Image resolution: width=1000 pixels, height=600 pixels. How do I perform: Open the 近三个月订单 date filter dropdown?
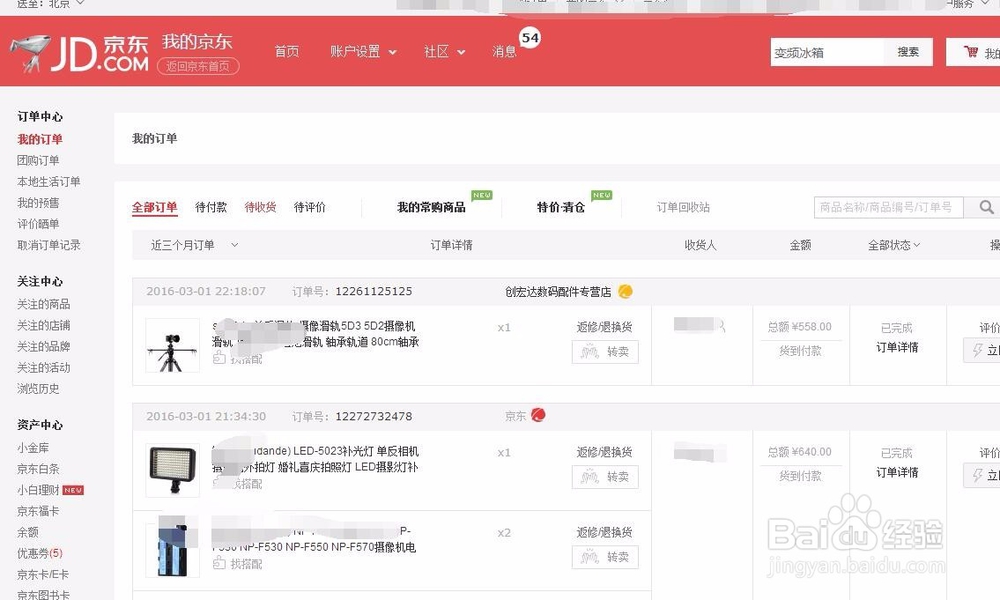pyautogui.click(x=196, y=243)
